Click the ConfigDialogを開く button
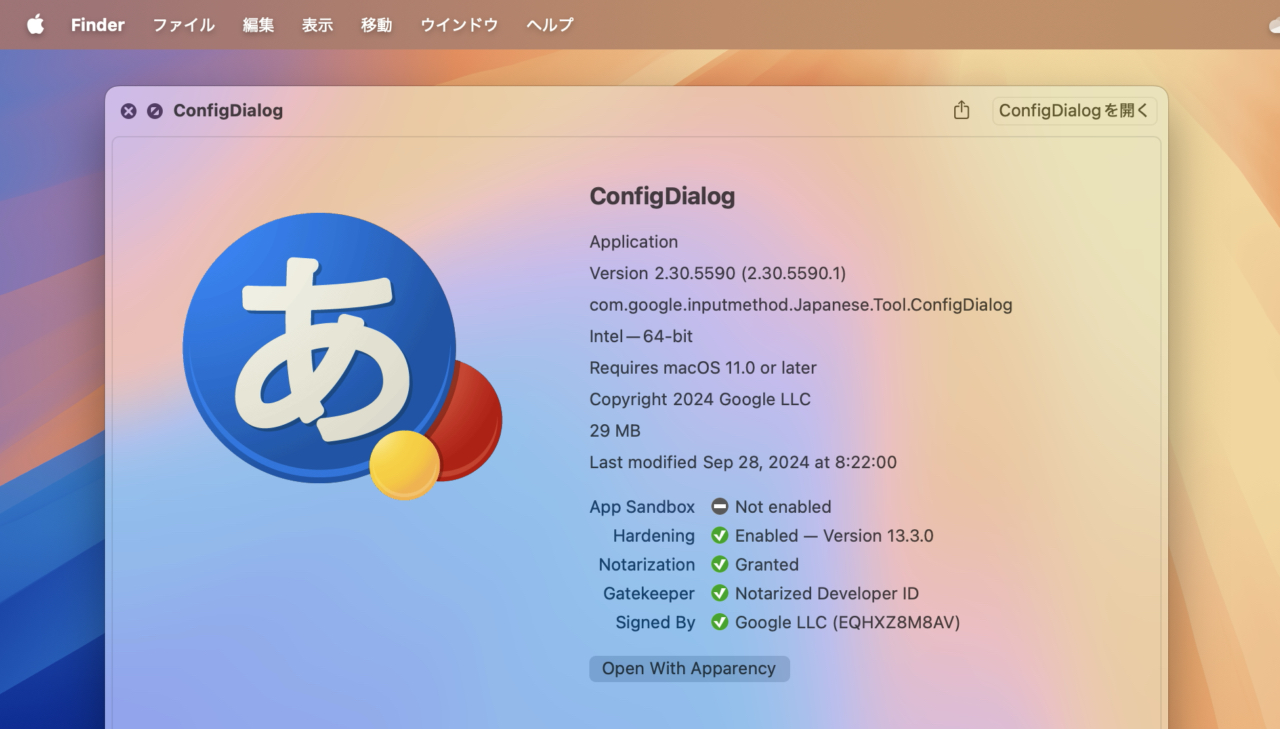The height and width of the screenshot is (729, 1280). pos(1074,111)
